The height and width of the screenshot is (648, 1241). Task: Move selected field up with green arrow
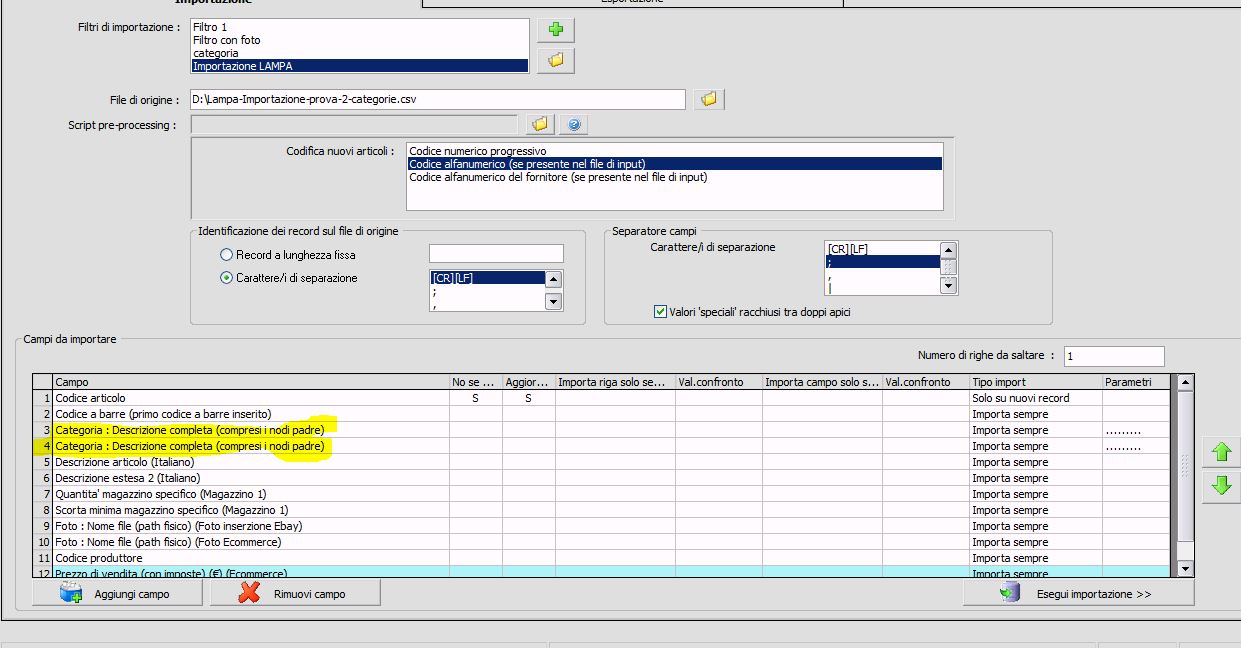point(1221,452)
